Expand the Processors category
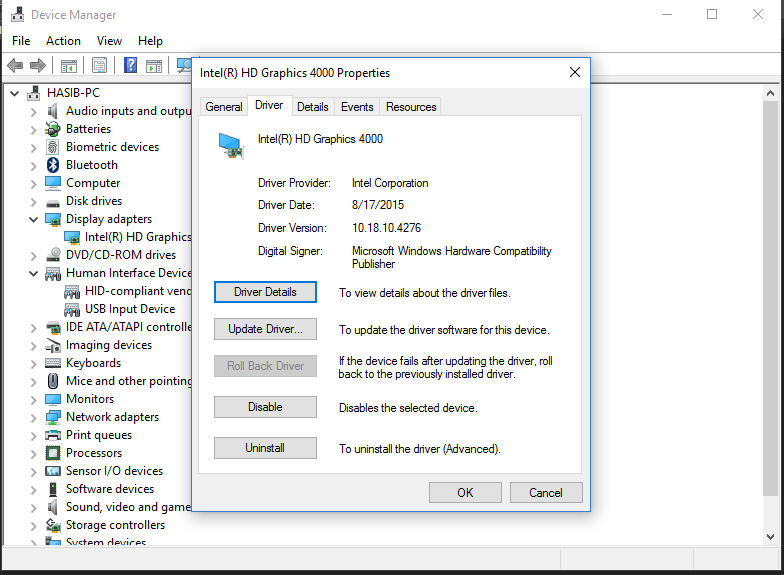This screenshot has height=575, width=784. [34, 454]
